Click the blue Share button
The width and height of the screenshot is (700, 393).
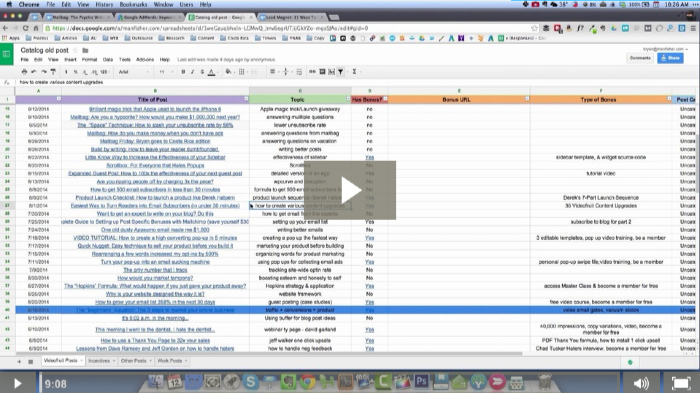pos(670,58)
